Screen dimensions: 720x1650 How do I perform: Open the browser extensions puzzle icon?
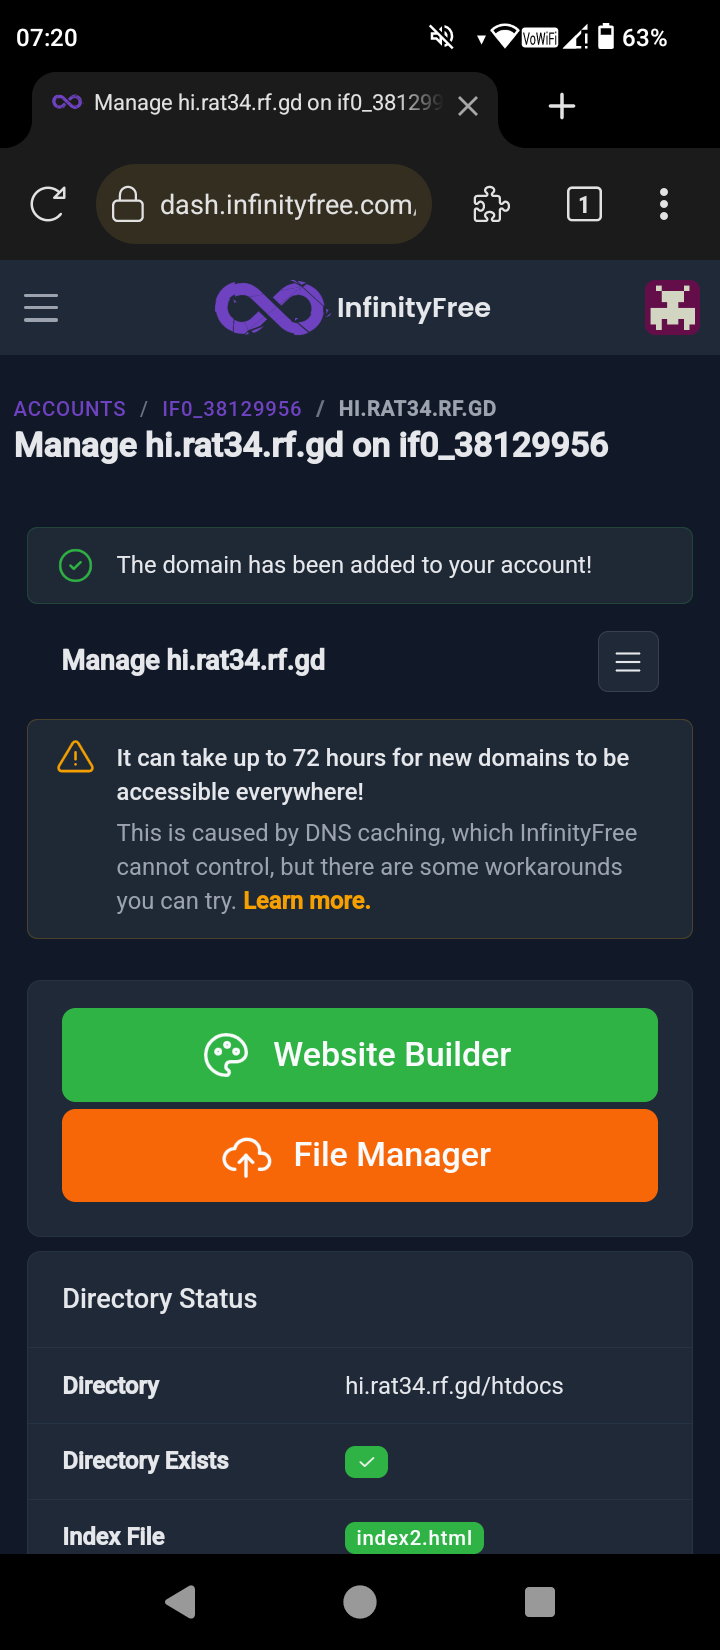click(x=491, y=205)
